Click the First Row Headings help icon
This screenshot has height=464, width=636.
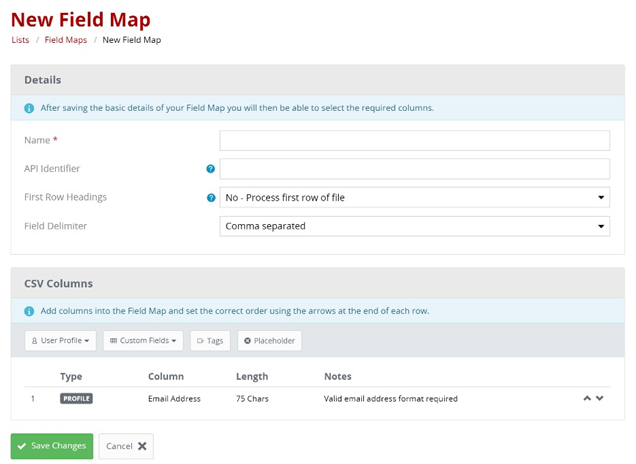click(211, 198)
